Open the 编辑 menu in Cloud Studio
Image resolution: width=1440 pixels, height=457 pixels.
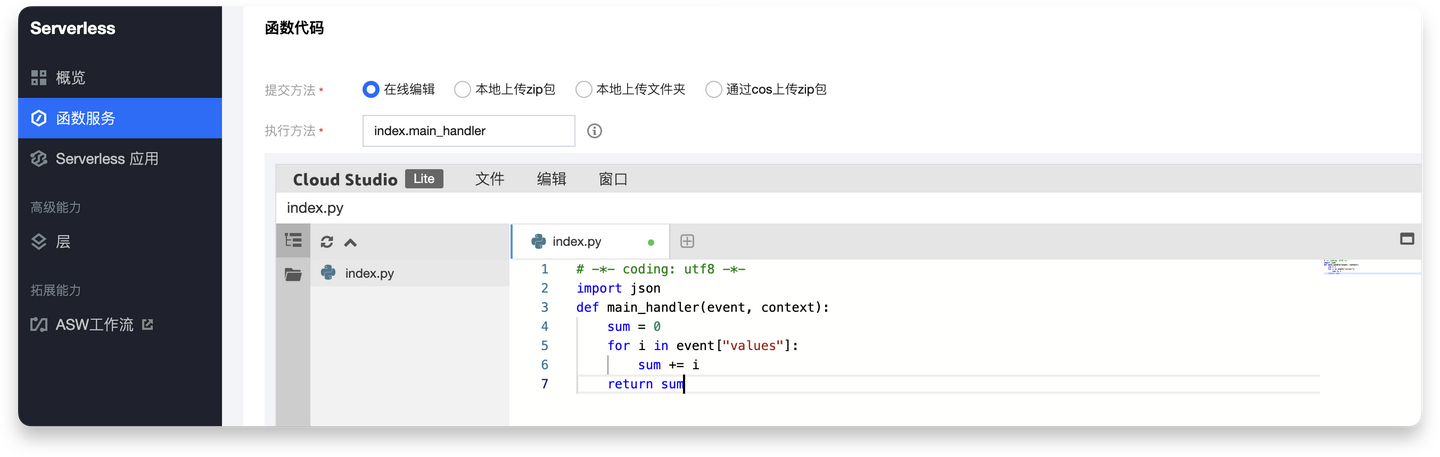pos(551,179)
